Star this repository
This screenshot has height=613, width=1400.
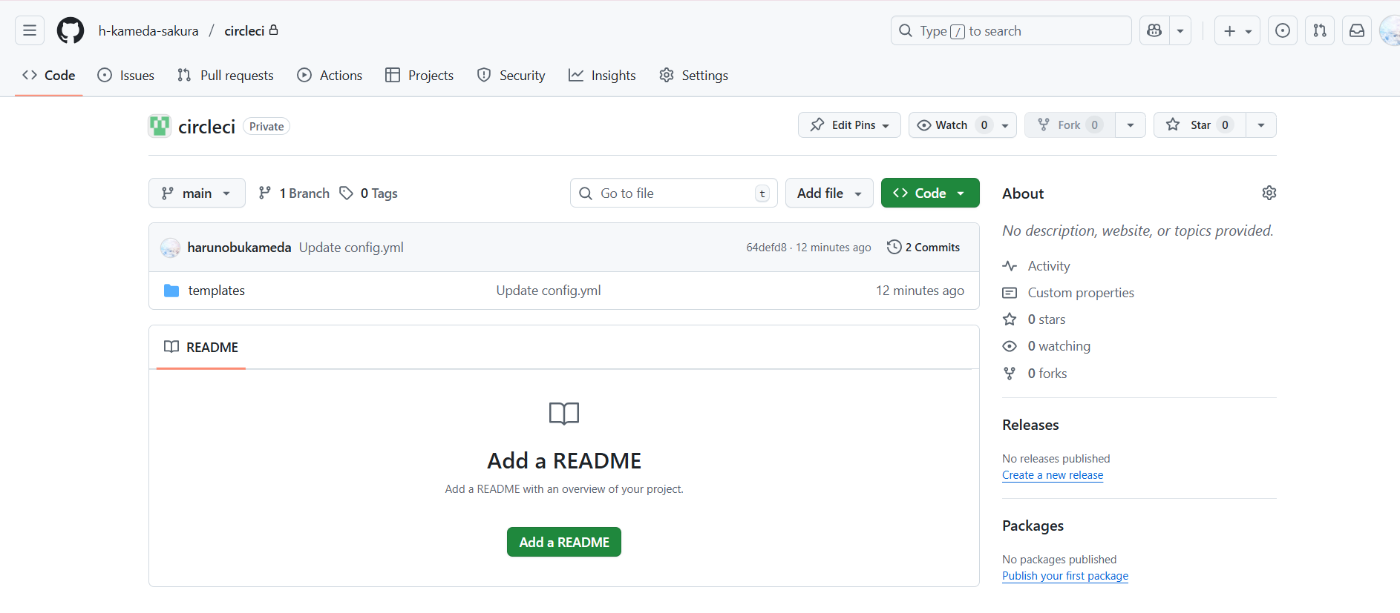coord(1200,125)
